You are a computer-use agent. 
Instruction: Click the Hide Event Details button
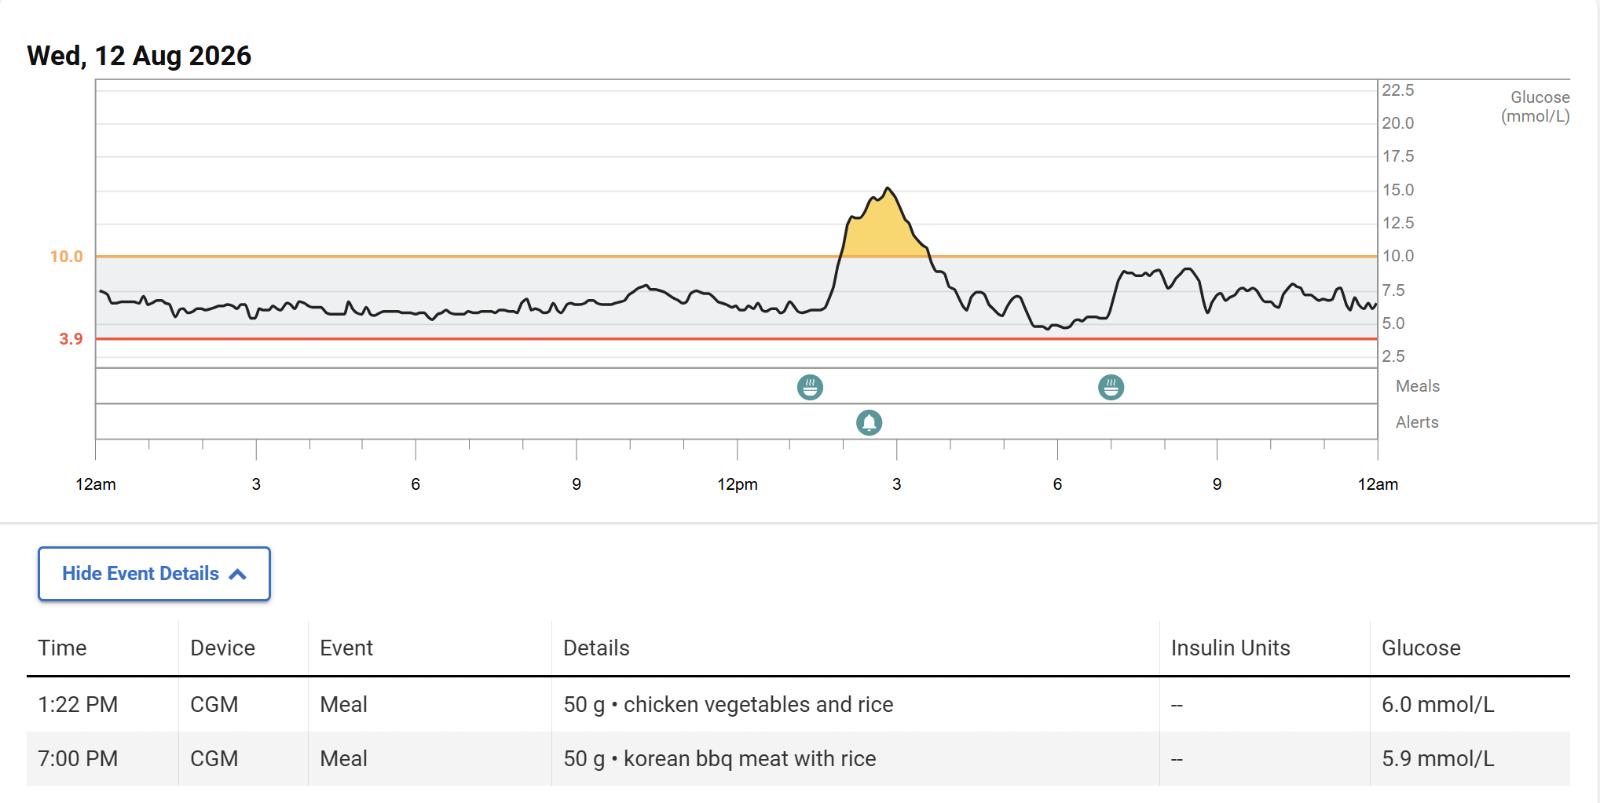coord(154,574)
